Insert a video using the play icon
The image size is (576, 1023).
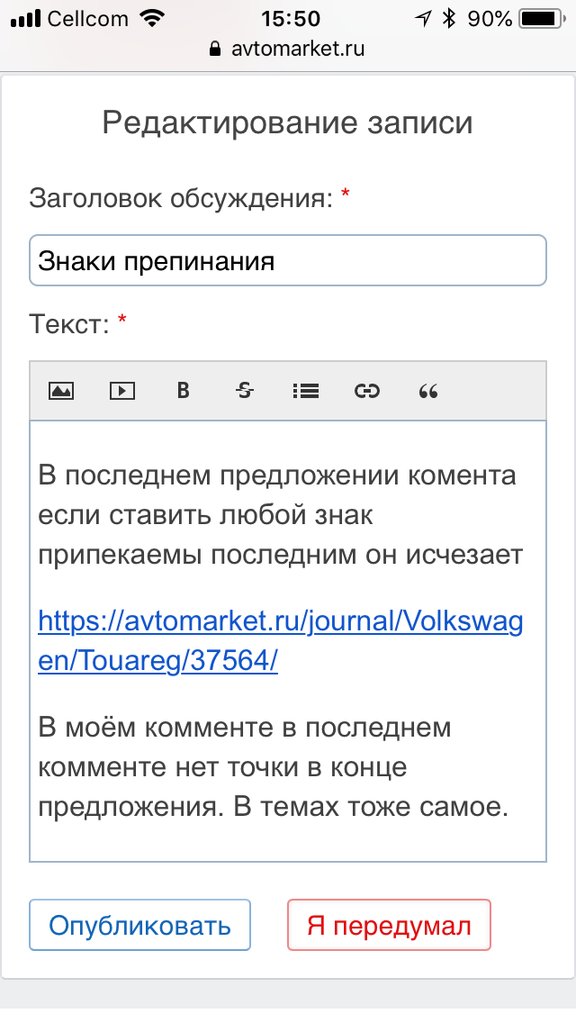pos(121,391)
